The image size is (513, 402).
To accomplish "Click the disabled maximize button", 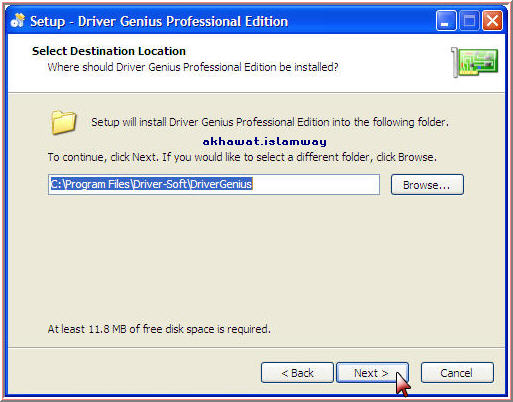I will click(x=469, y=21).
